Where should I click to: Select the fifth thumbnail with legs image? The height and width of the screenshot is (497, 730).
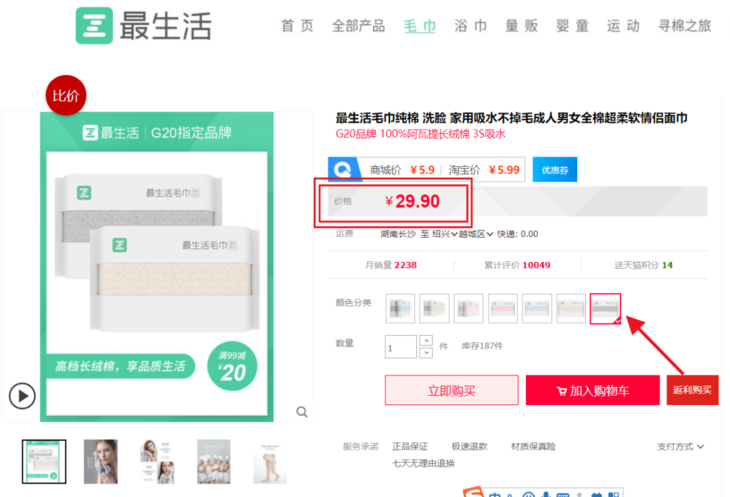270,461
